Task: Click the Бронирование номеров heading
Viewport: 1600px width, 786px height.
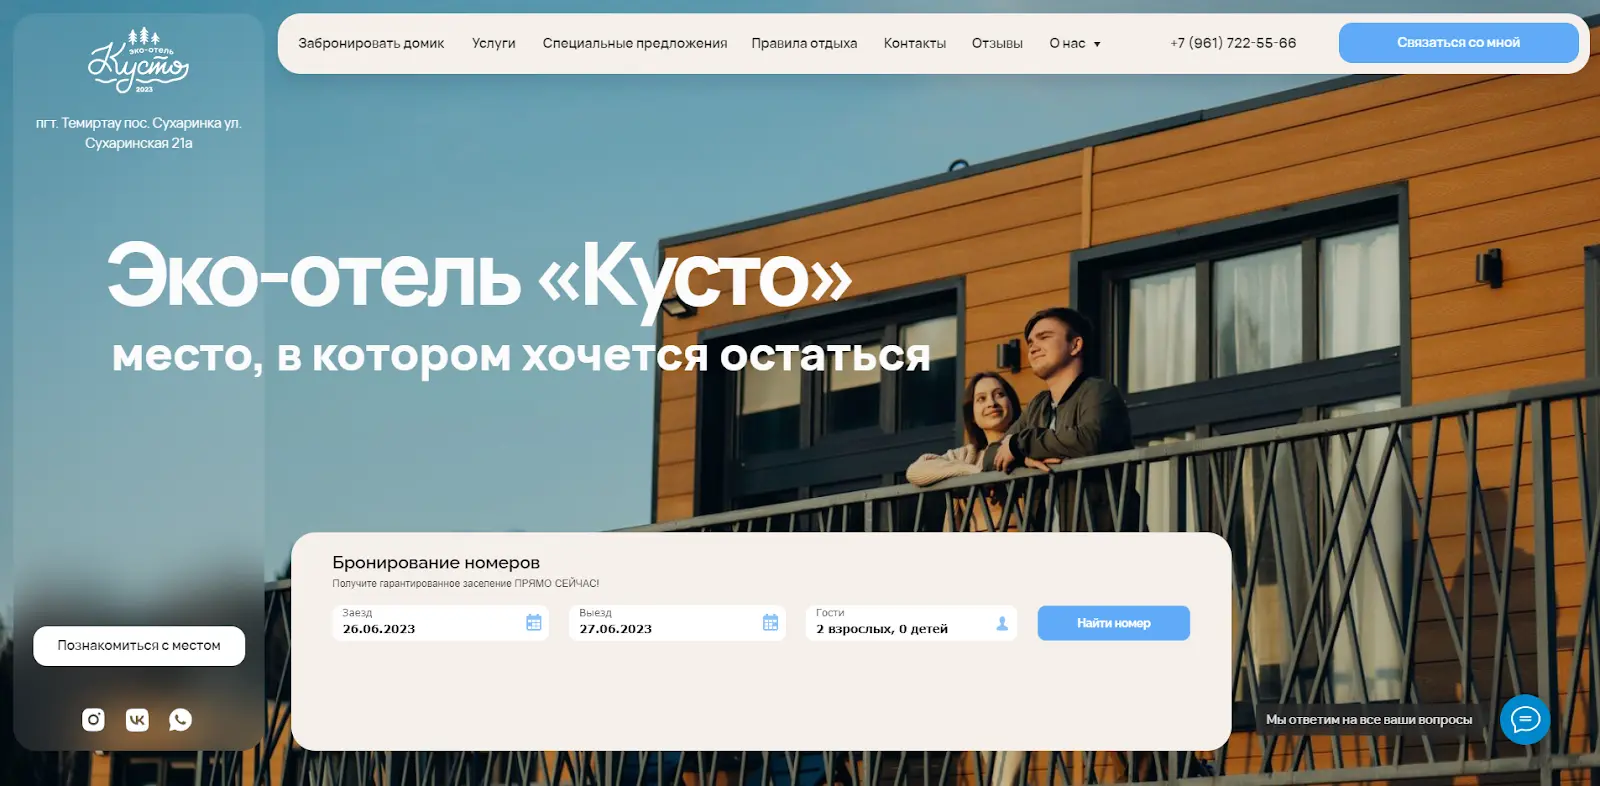Action: pos(436,563)
